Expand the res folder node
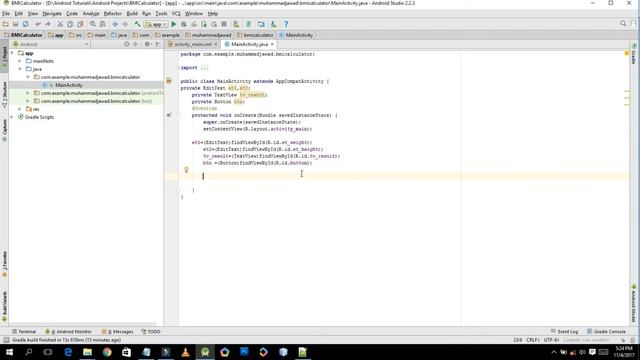Viewport: 640px width, 360px height. (20, 109)
